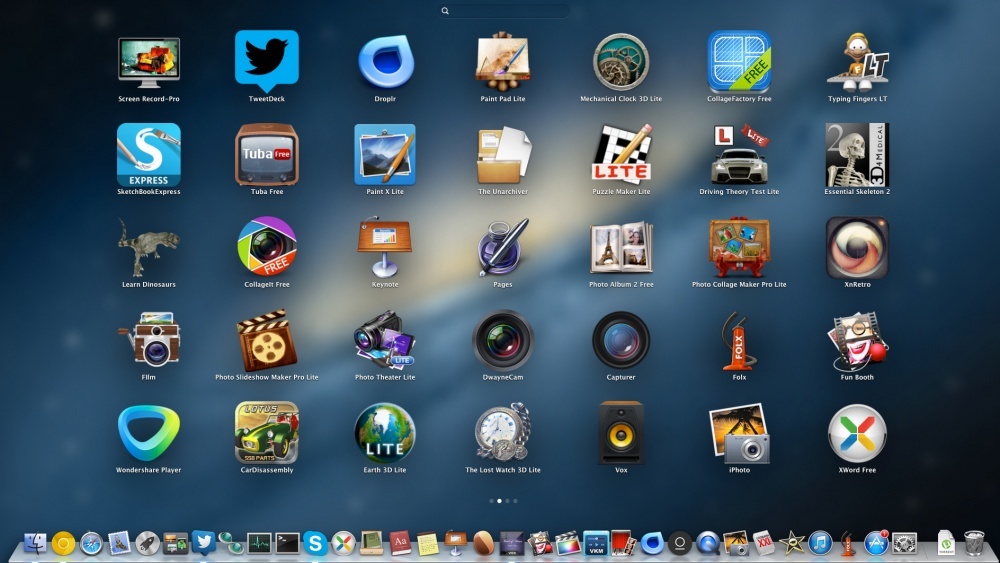Open Droplr in the Launchpad grid
This screenshot has height=563, width=1000.
(385, 62)
